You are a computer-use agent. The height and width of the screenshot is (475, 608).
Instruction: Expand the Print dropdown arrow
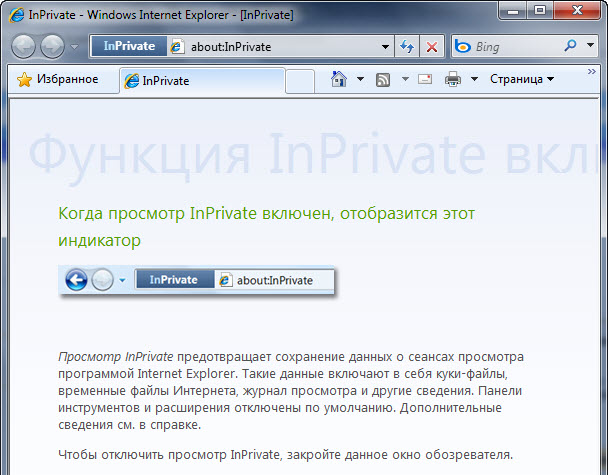click(x=474, y=79)
